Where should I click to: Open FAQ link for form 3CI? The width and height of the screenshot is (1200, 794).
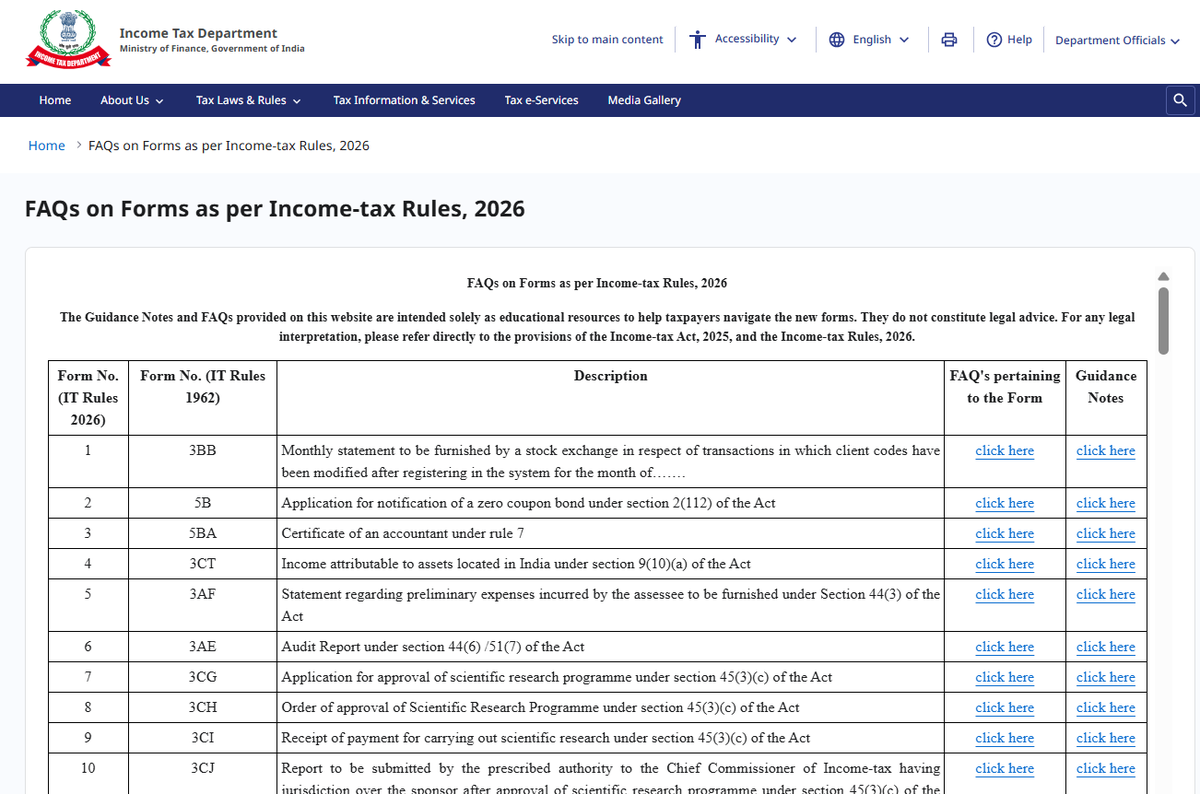pyautogui.click(x=1005, y=738)
